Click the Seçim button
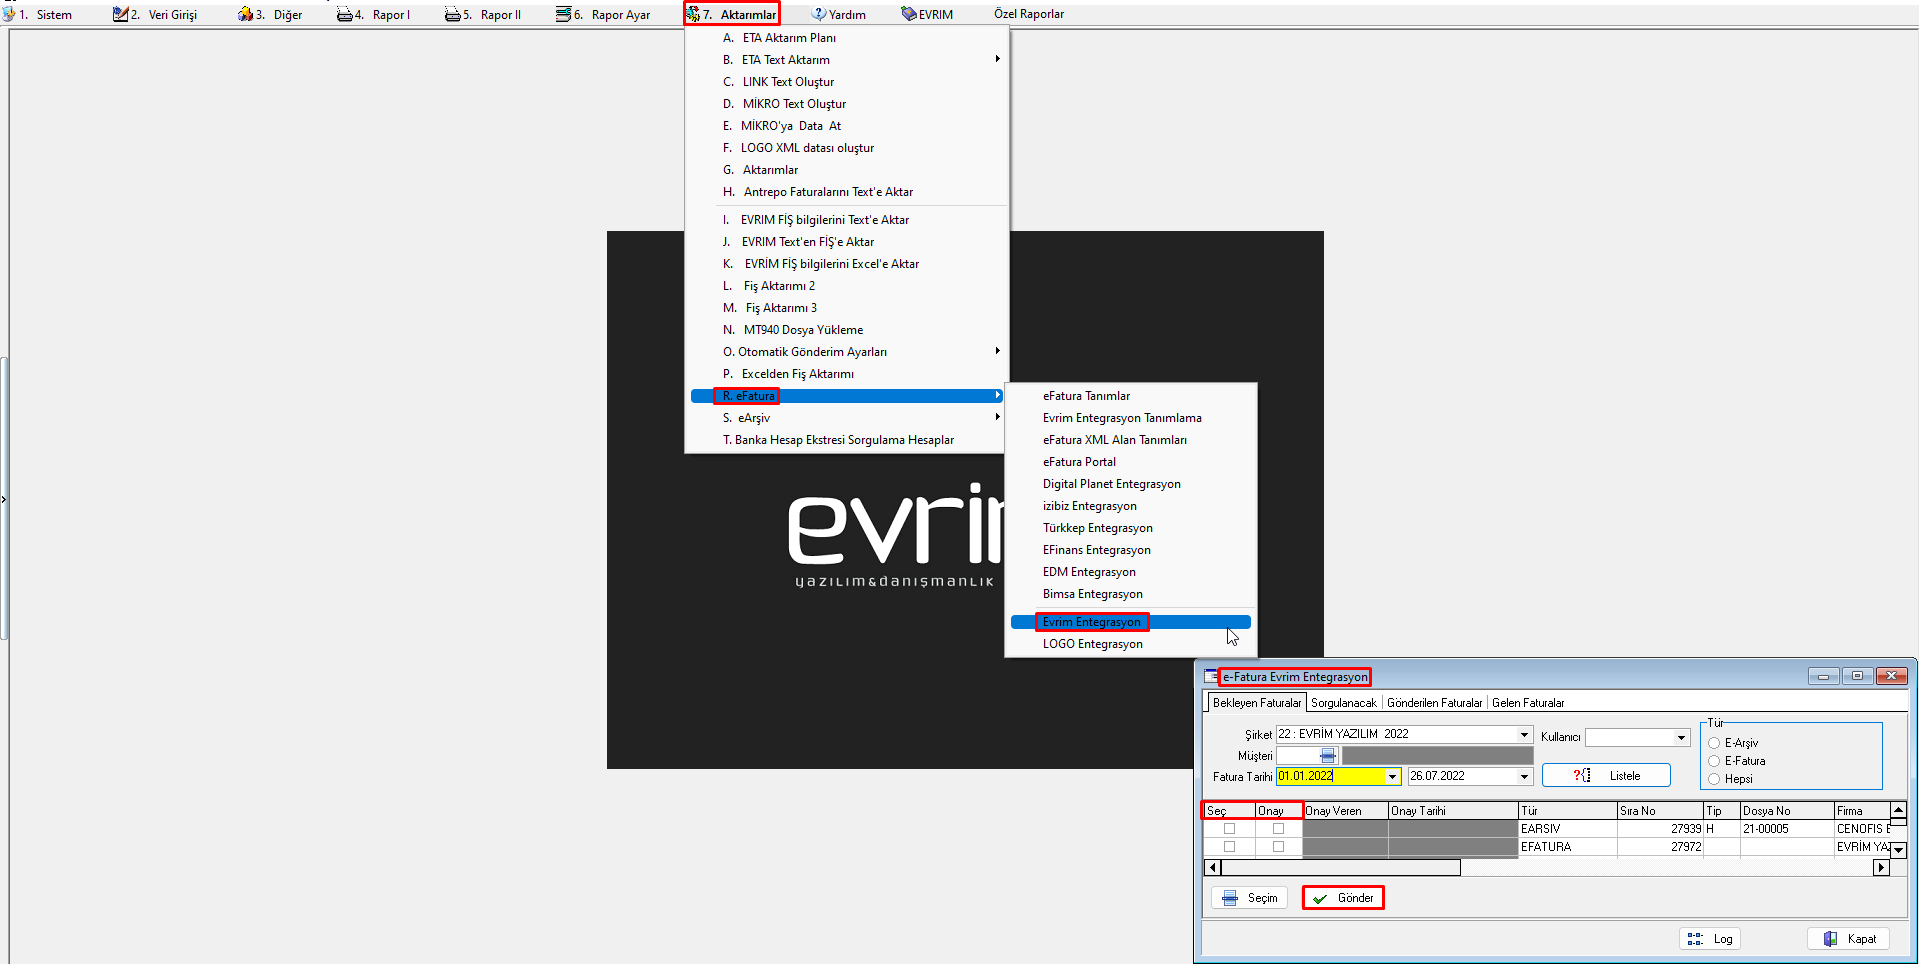 pos(1250,898)
